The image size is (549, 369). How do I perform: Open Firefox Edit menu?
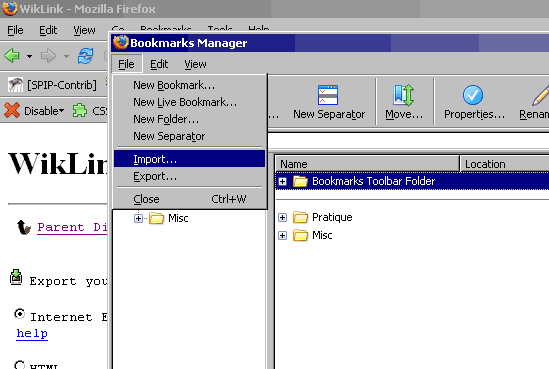[x=48, y=30]
